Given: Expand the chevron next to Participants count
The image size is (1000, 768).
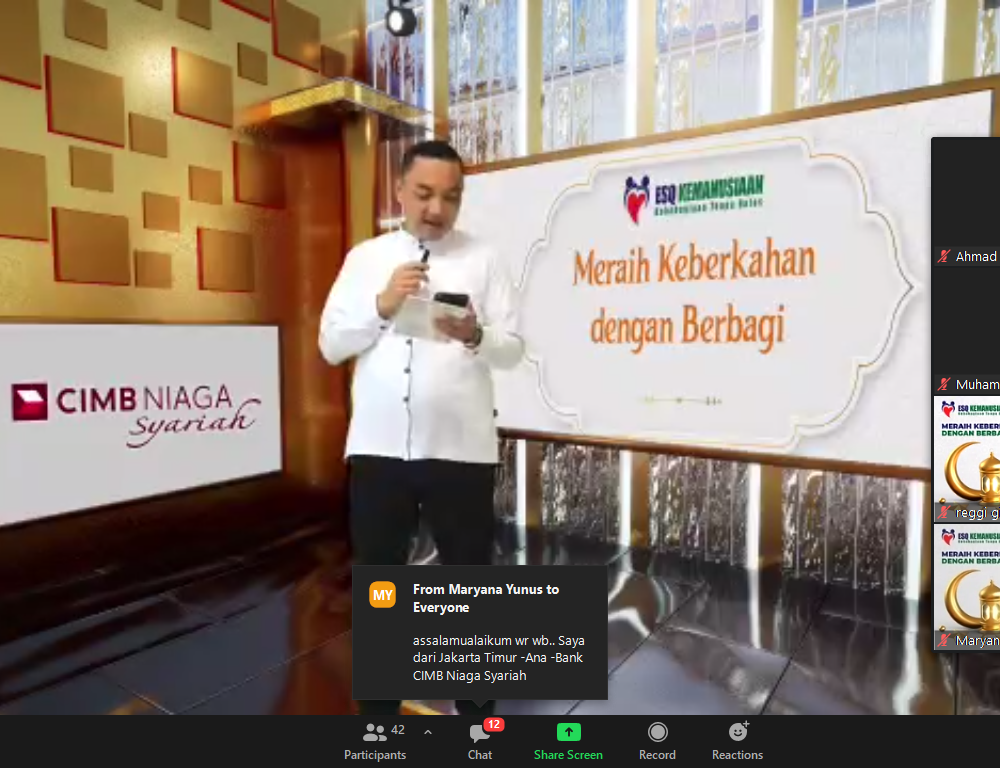Looking at the screenshot, I should click(428, 732).
